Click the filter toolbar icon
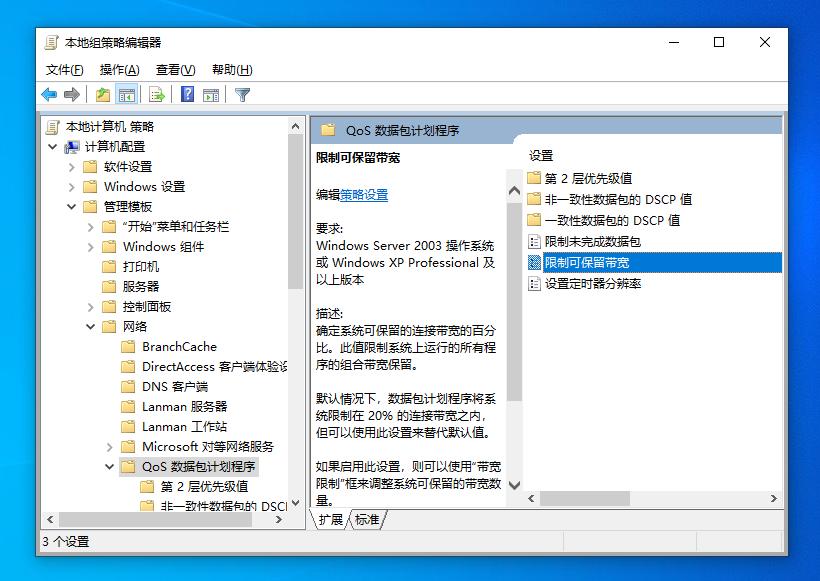Image resolution: width=820 pixels, height=581 pixels. pos(240,94)
